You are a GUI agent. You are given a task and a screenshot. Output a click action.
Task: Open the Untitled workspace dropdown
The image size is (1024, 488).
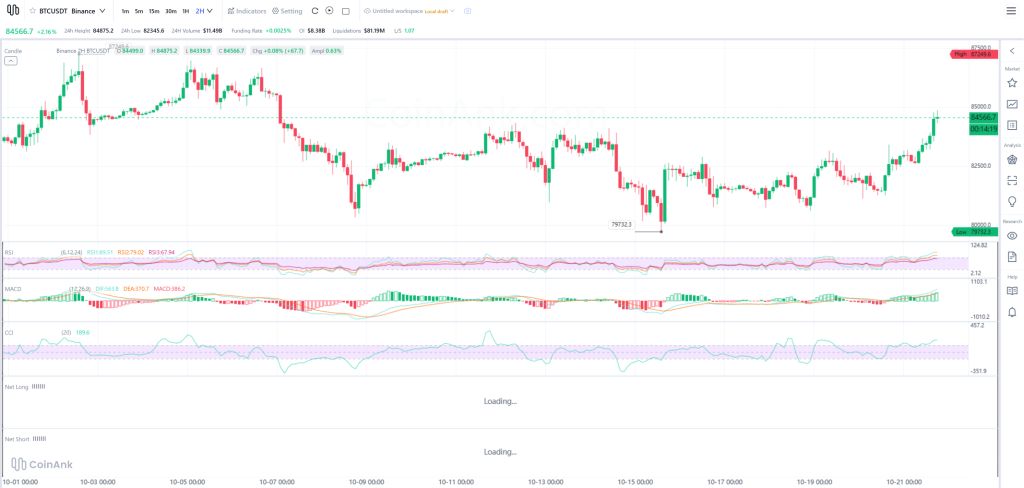pos(409,11)
